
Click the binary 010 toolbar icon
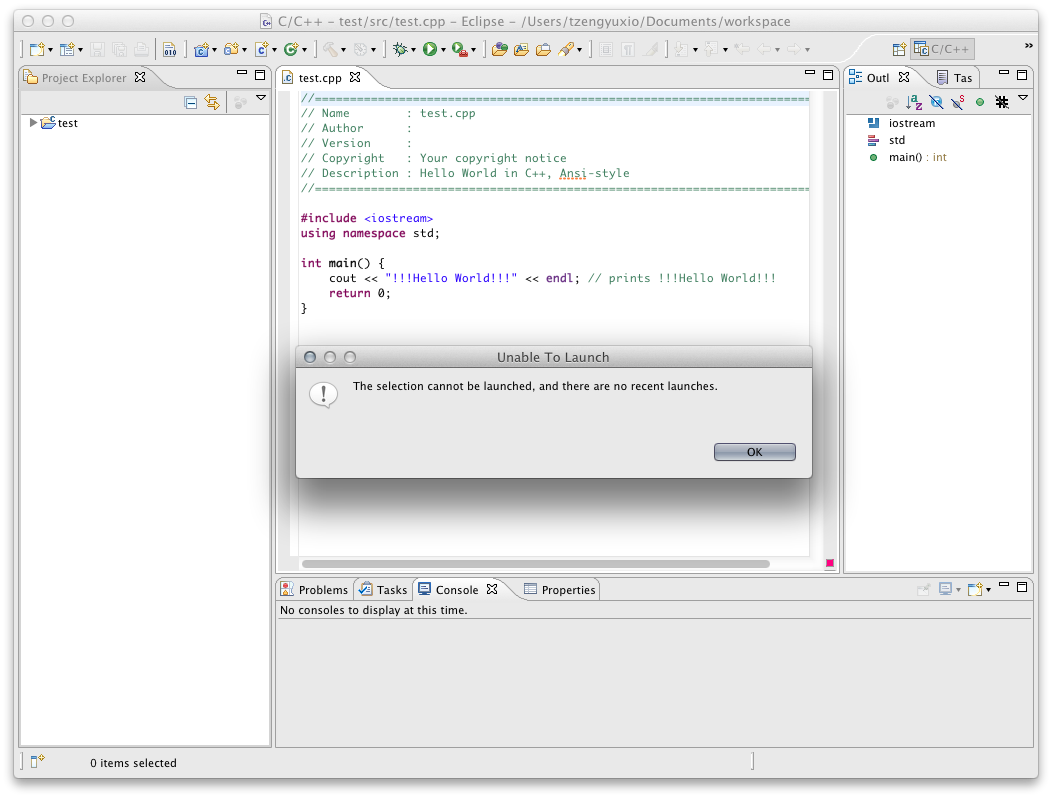tap(169, 48)
